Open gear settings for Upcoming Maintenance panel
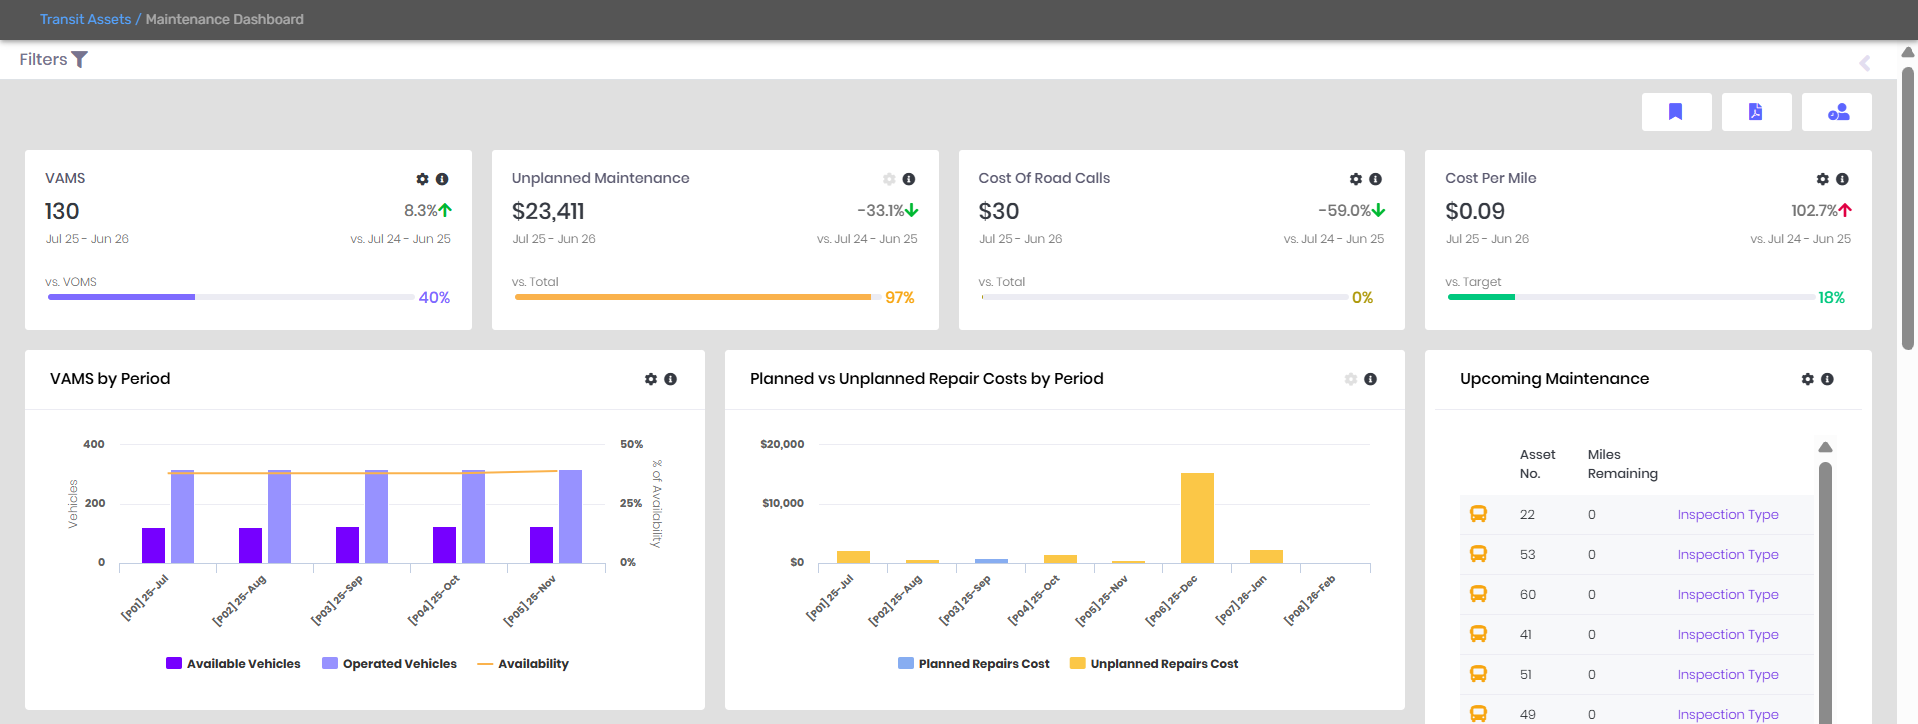 pos(1807,379)
